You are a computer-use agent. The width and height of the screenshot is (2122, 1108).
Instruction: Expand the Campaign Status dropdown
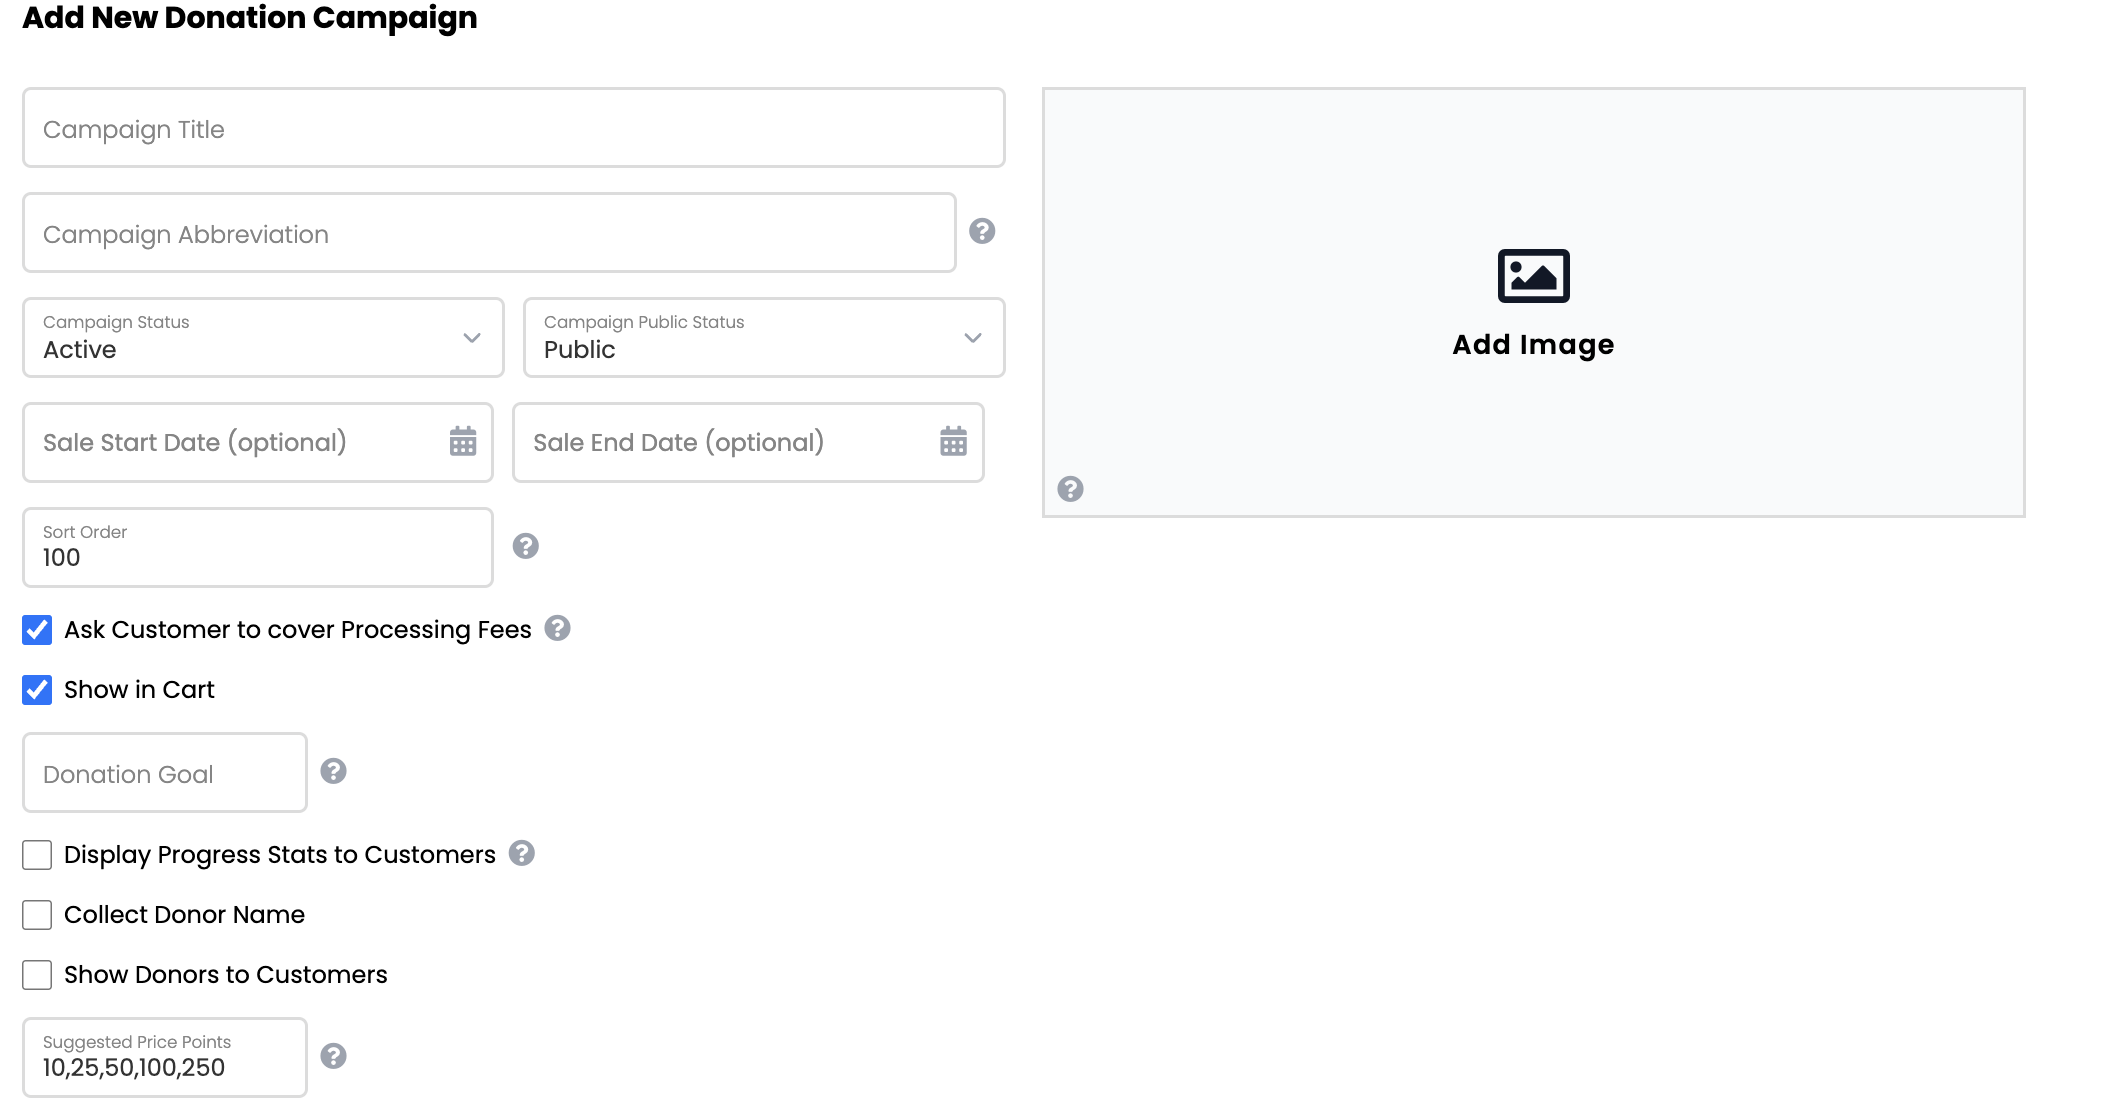[263, 337]
